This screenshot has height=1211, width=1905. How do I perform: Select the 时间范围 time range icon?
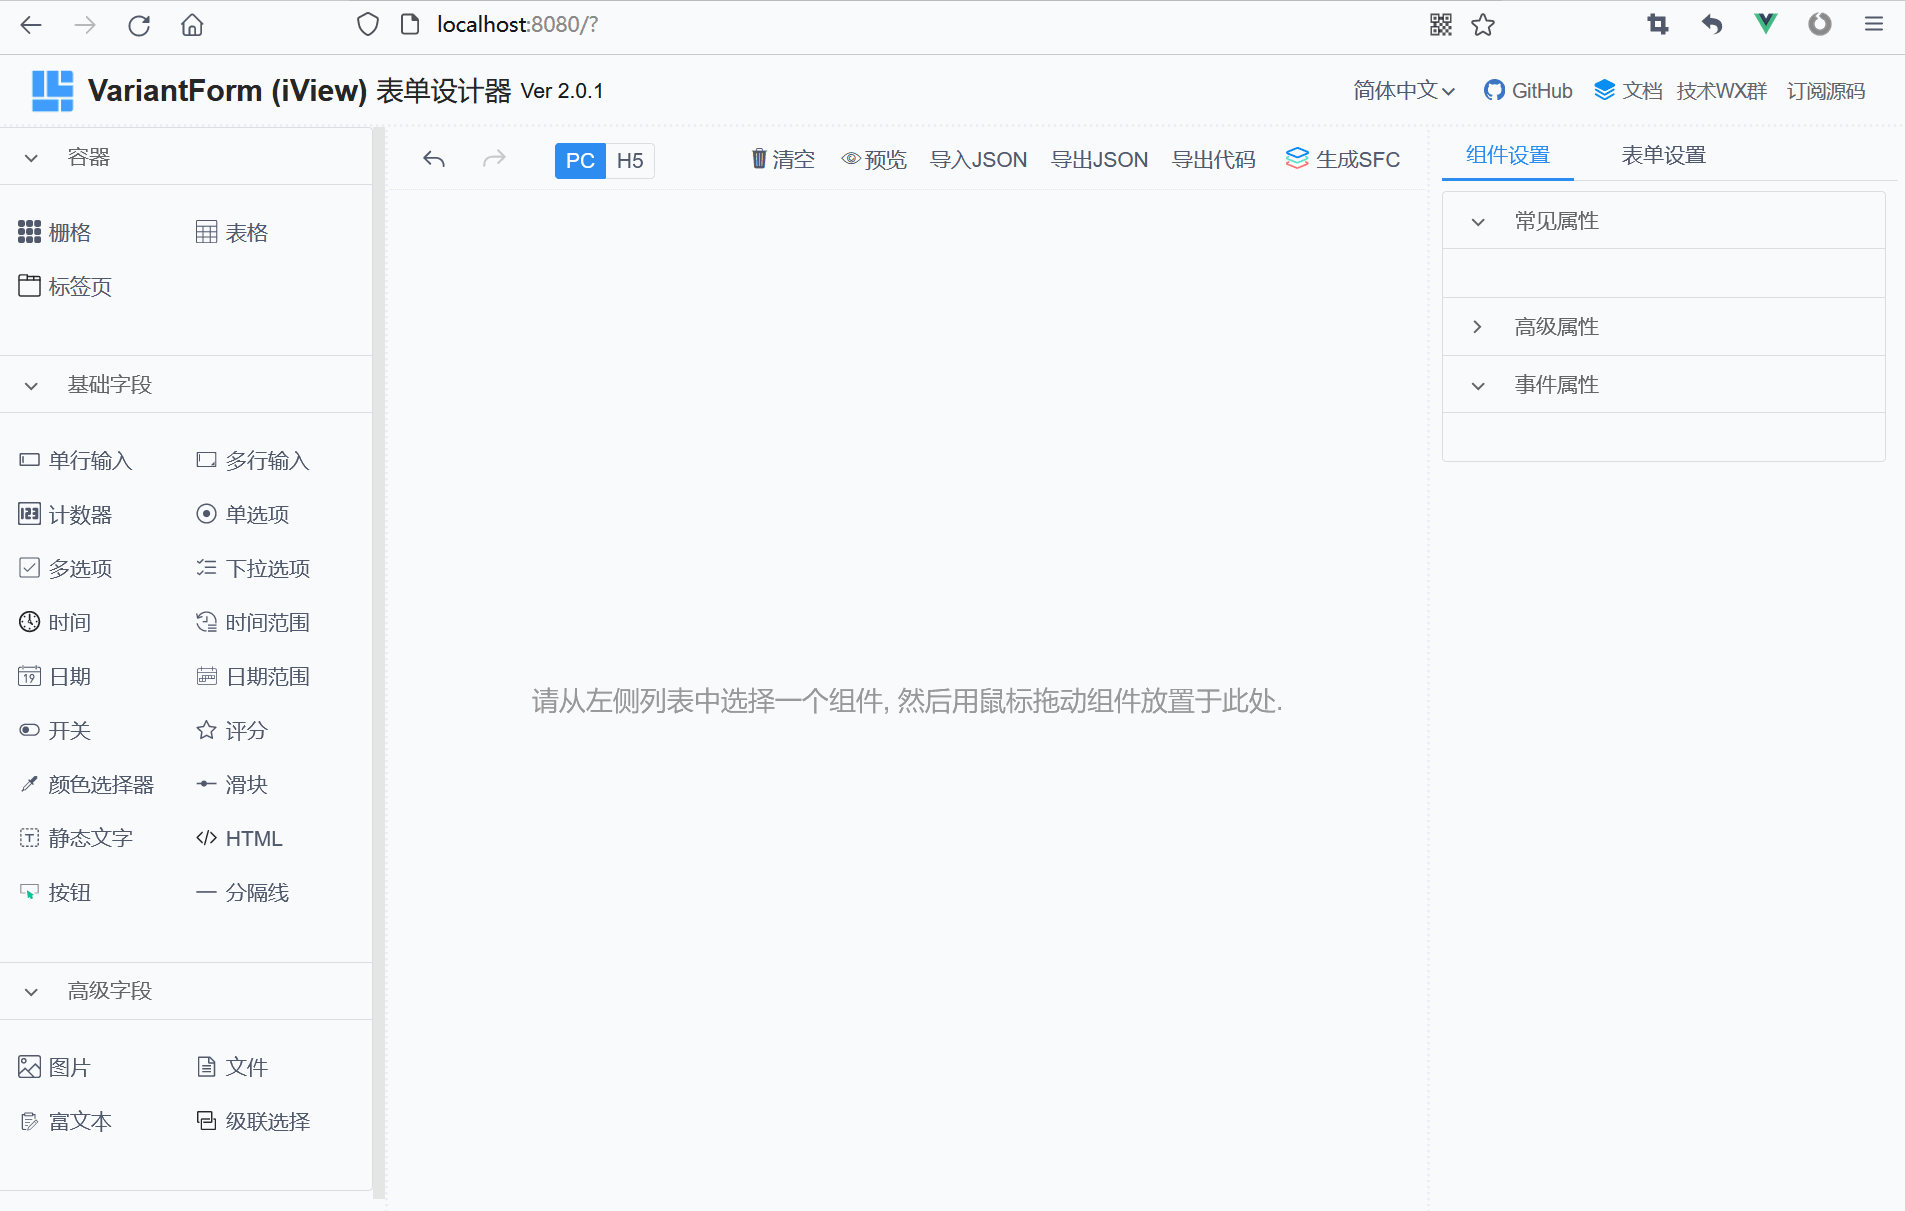pyautogui.click(x=206, y=622)
